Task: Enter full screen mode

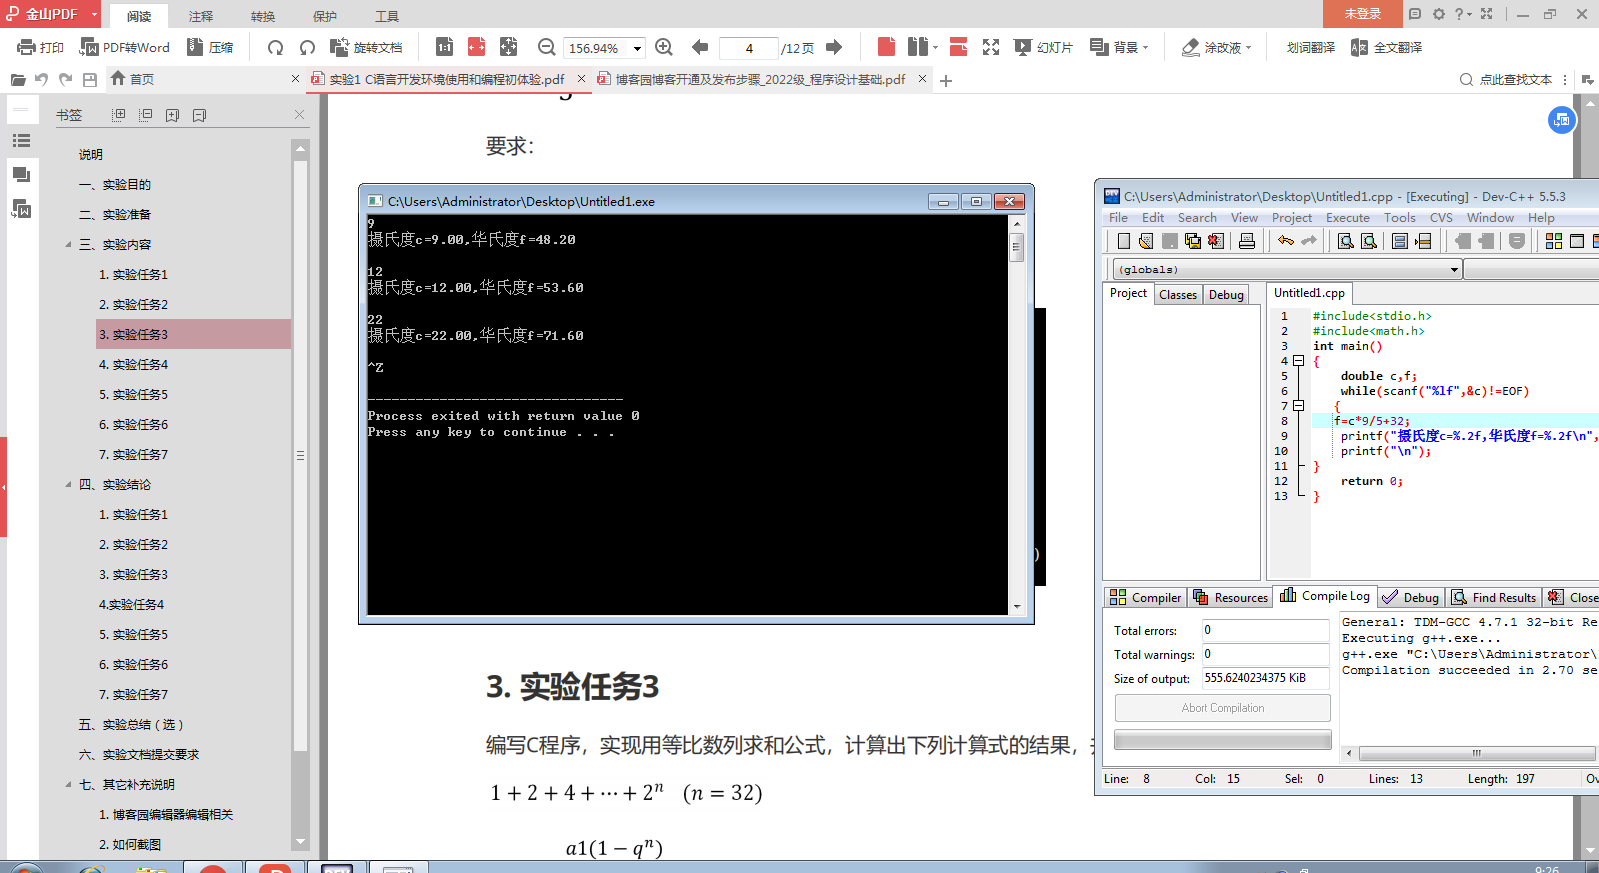Action: click(x=991, y=47)
